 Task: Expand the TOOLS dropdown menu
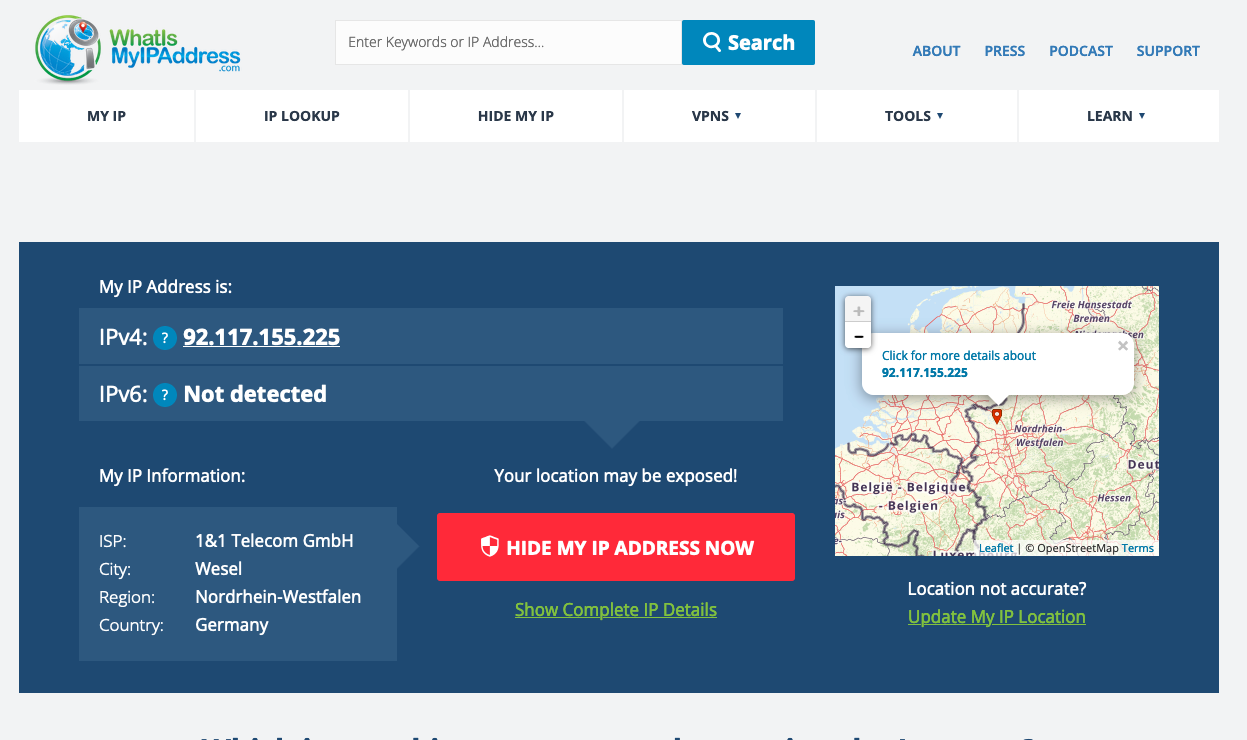(914, 116)
